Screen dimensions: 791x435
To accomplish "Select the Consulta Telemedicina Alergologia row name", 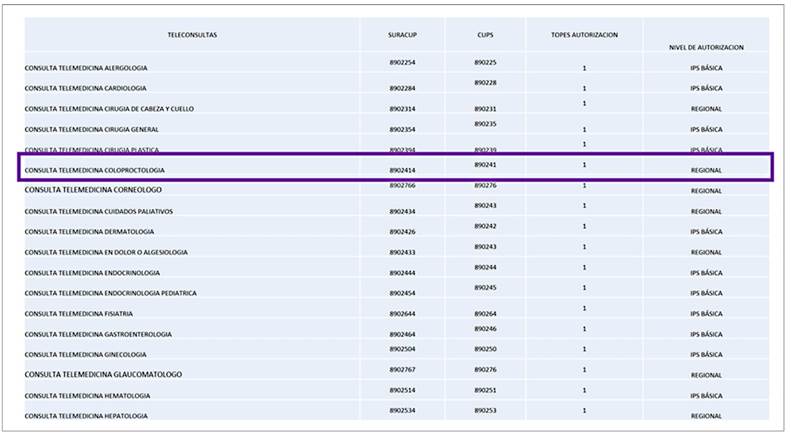I will click(x=86, y=68).
